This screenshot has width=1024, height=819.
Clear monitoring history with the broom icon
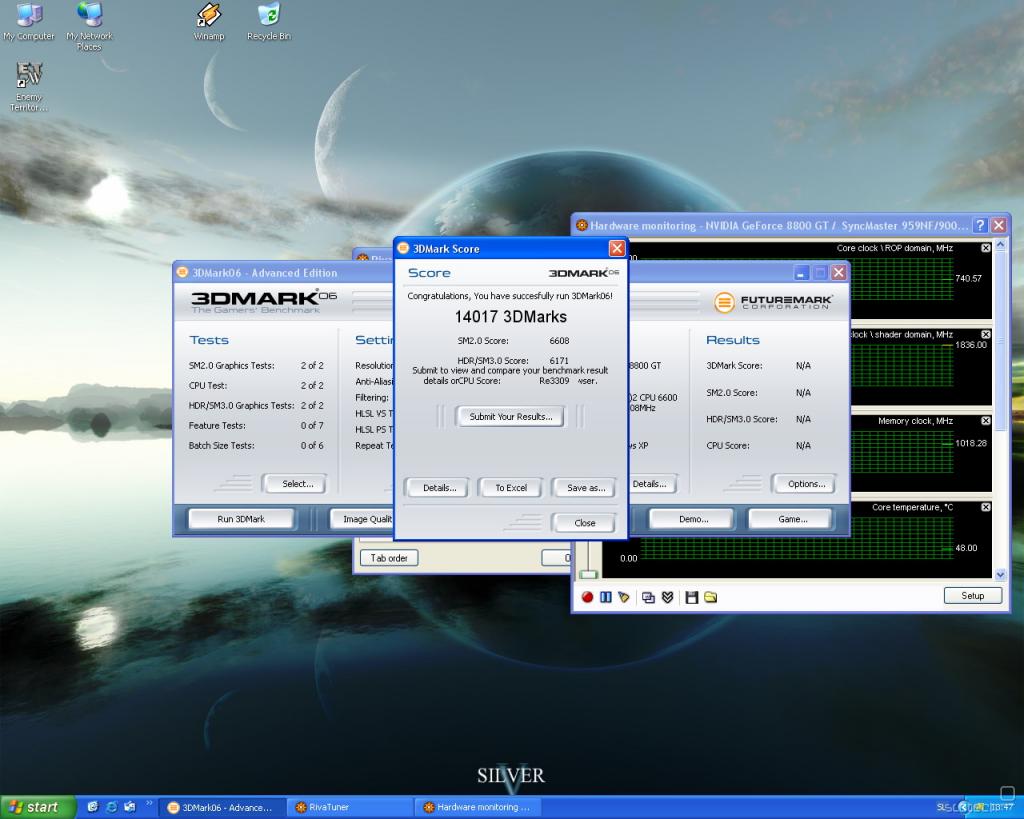point(624,597)
